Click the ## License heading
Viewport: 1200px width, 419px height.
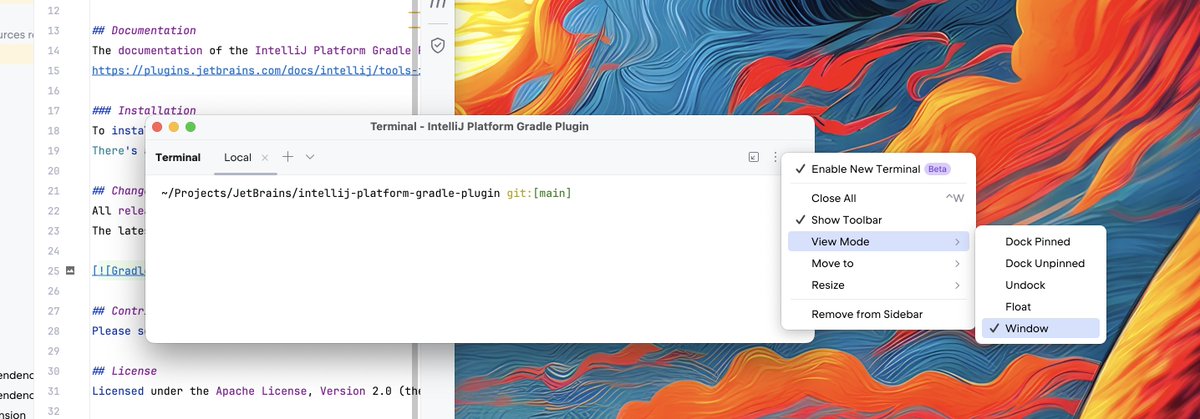tap(124, 371)
